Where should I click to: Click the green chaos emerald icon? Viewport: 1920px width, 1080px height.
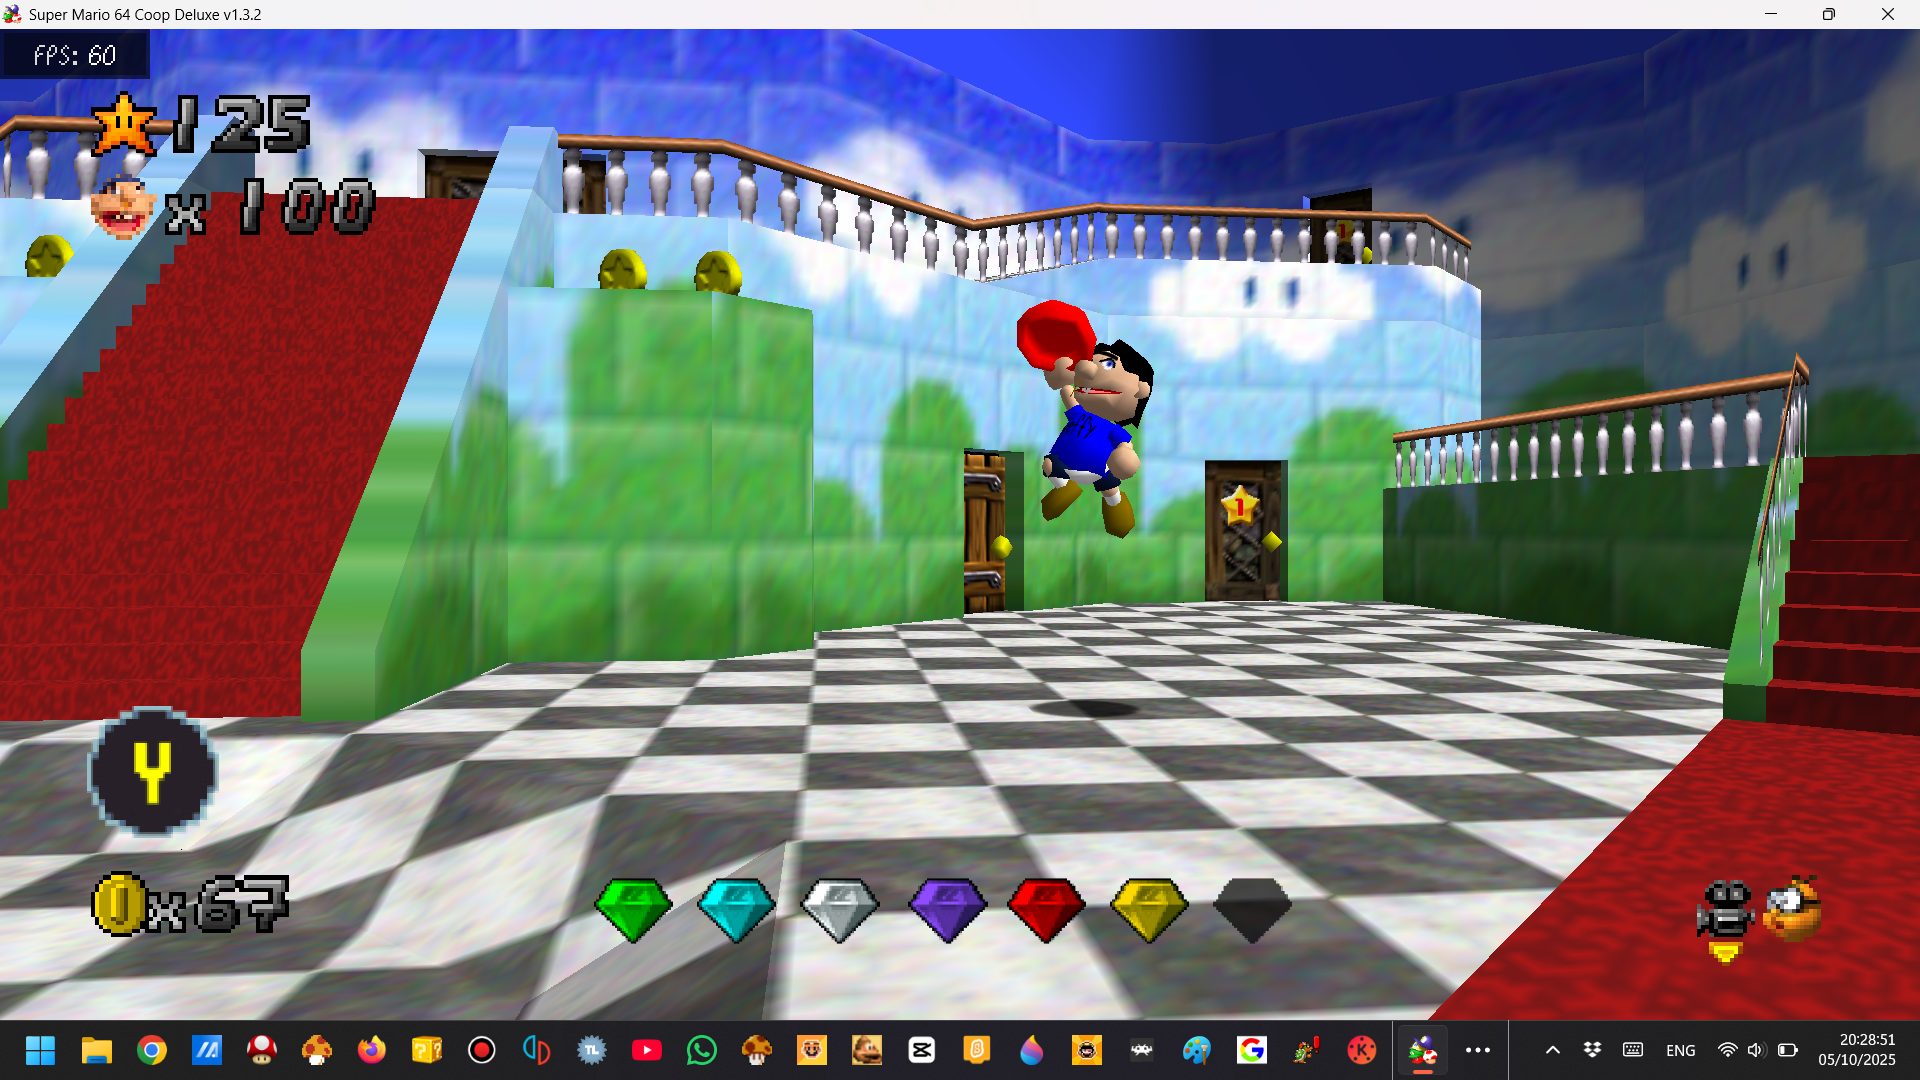click(633, 908)
